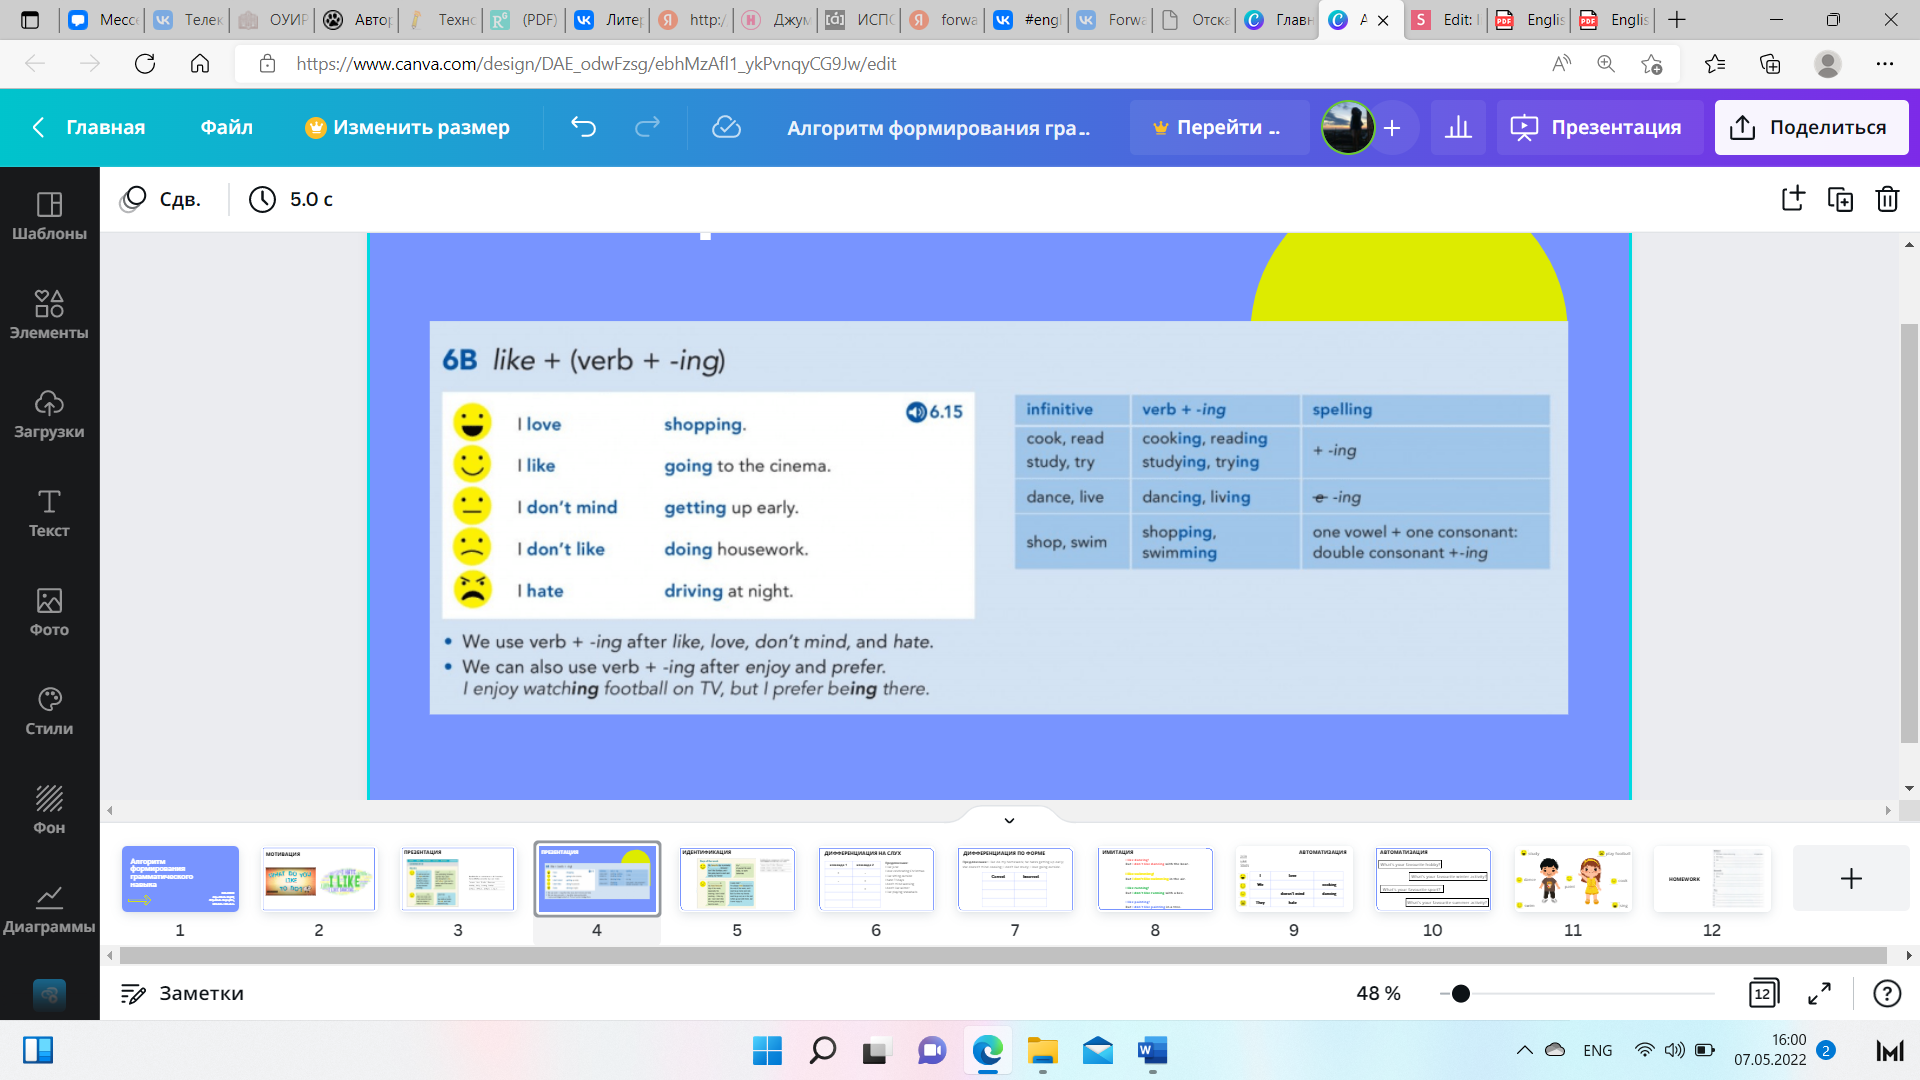
Task: Open the 5.0 с timing dropdown
Action: (x=291, y=199)
